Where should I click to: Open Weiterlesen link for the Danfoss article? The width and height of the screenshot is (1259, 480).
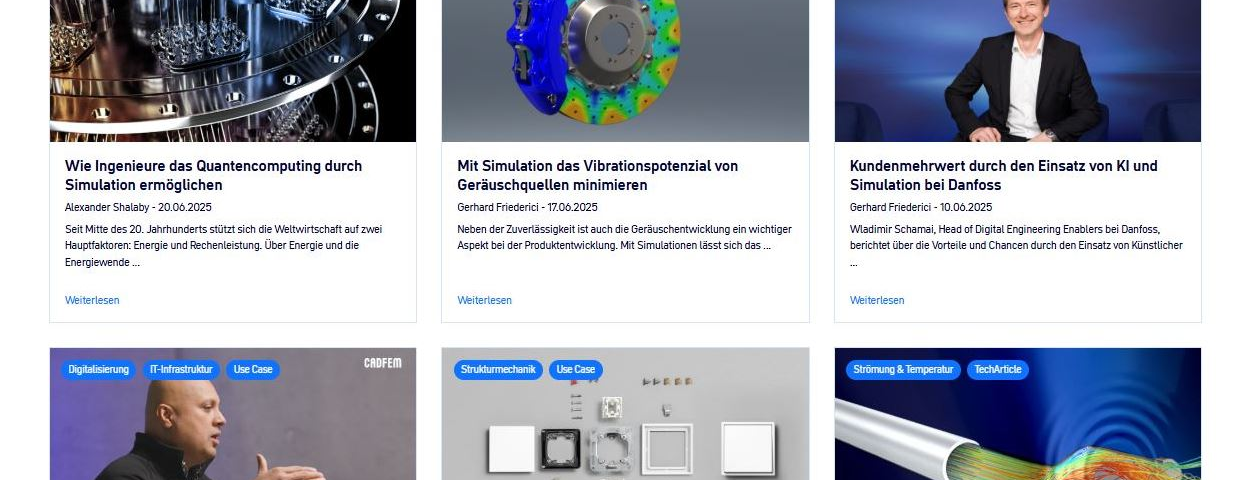pyautogui.click(x=877, y=300)
